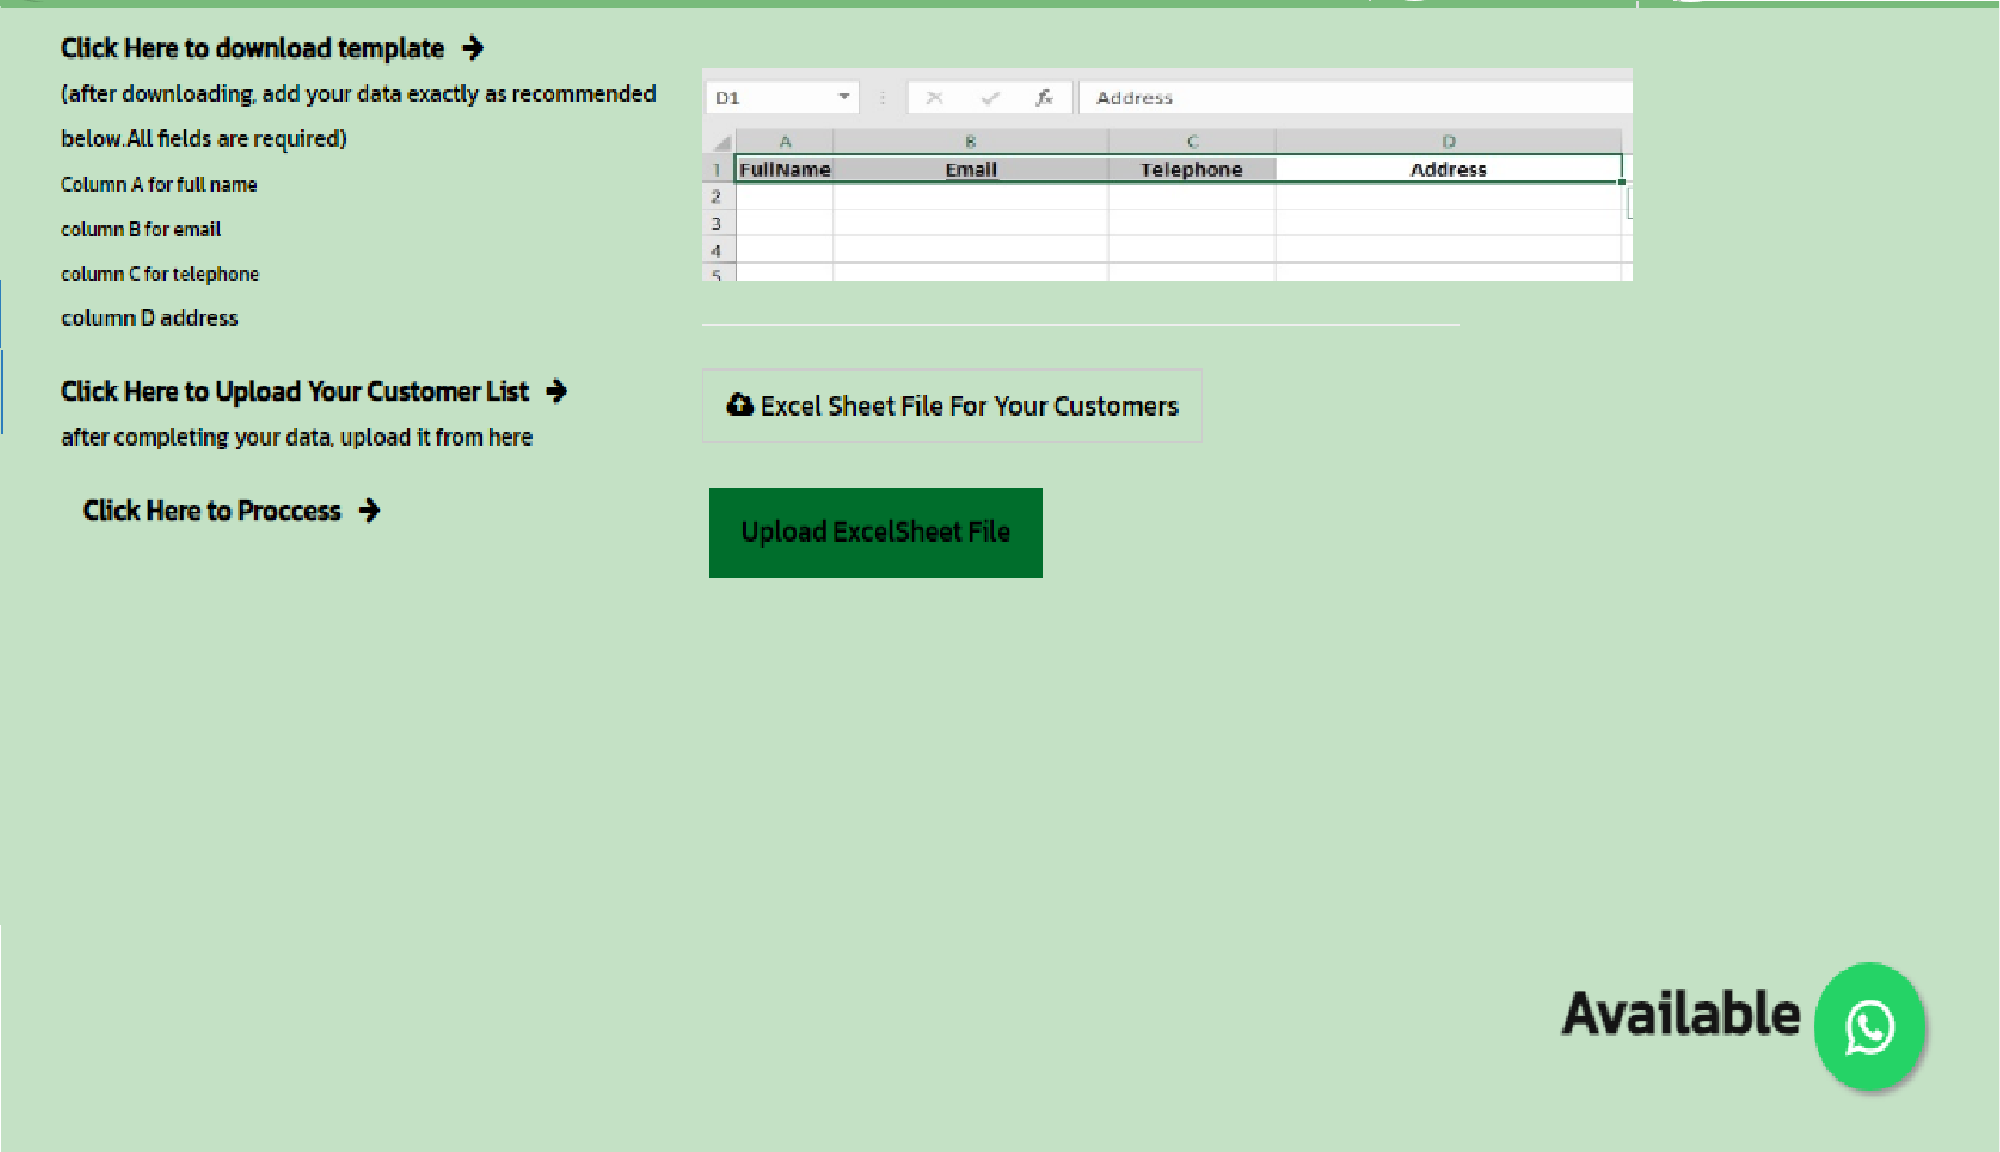The width and height of the screenshot is (2000, 1152).
Task: Click the arrow beside Click Here to Proccess
Action: [370, 510]
